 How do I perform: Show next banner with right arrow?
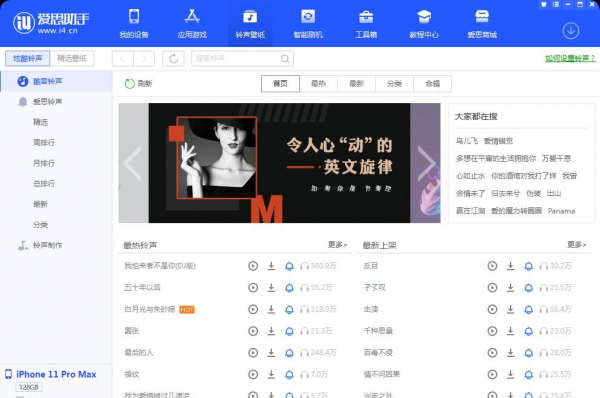click(x=426, y=163)
